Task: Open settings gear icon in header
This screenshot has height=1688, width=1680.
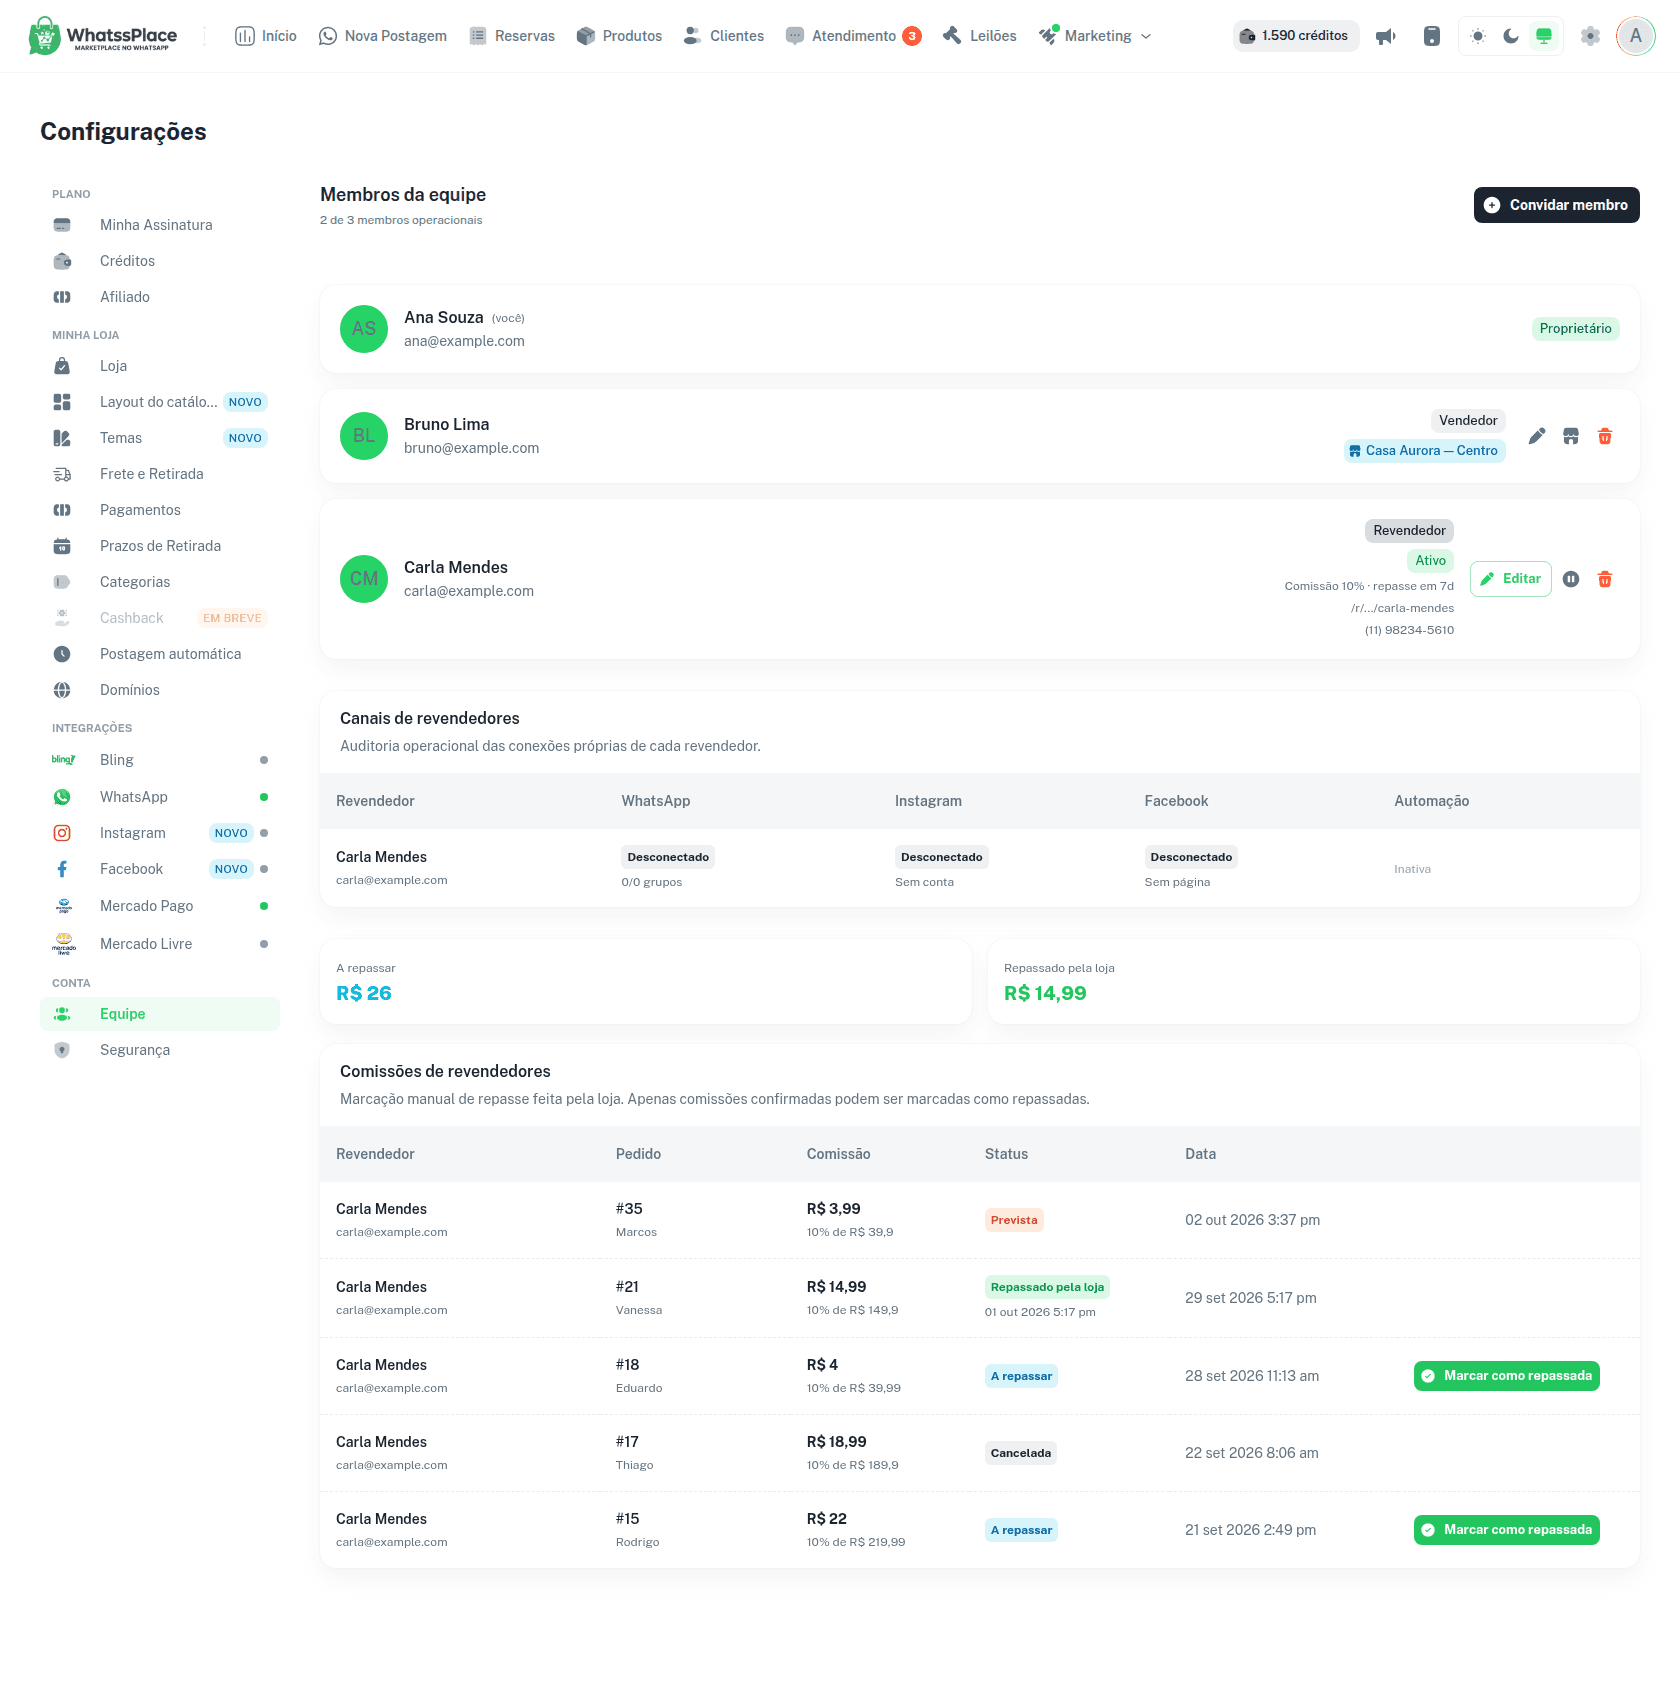Action: tap(1590, 36)
